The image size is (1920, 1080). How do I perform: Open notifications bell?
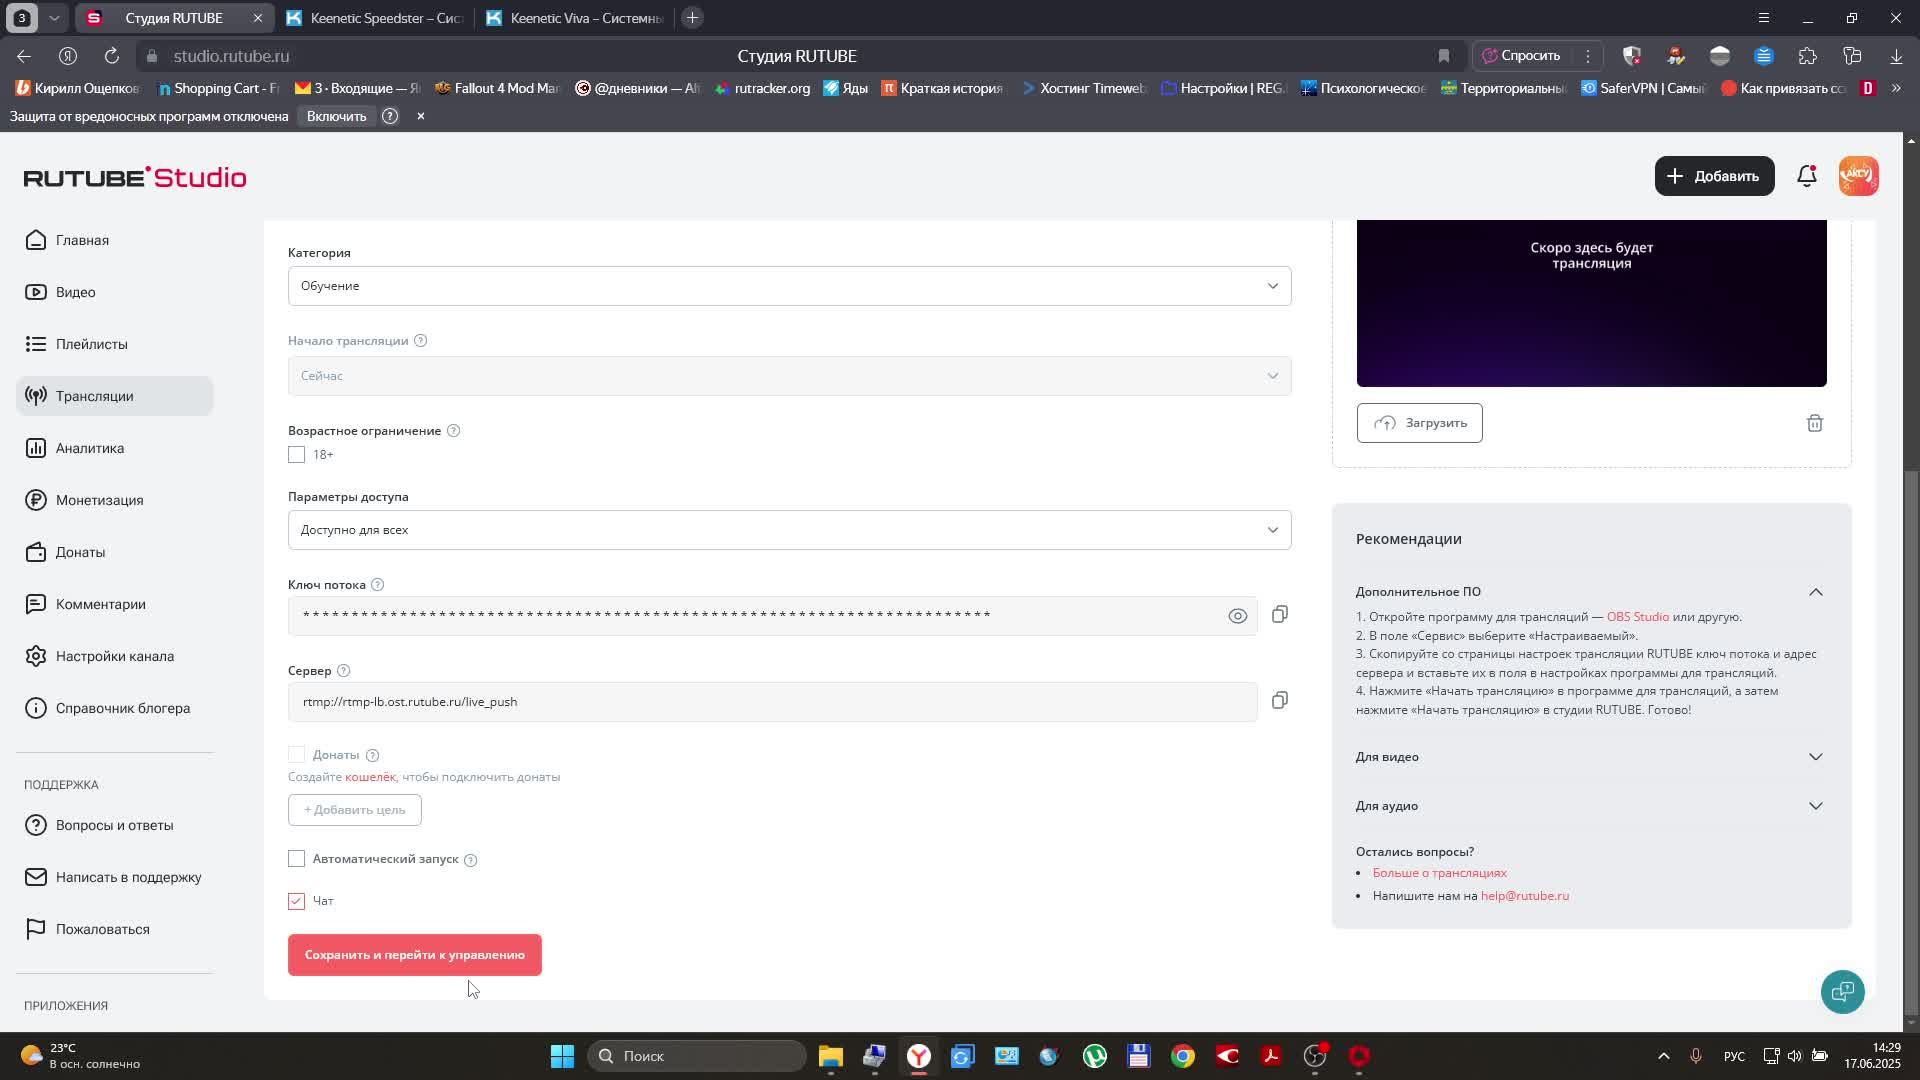(1806, 176)
